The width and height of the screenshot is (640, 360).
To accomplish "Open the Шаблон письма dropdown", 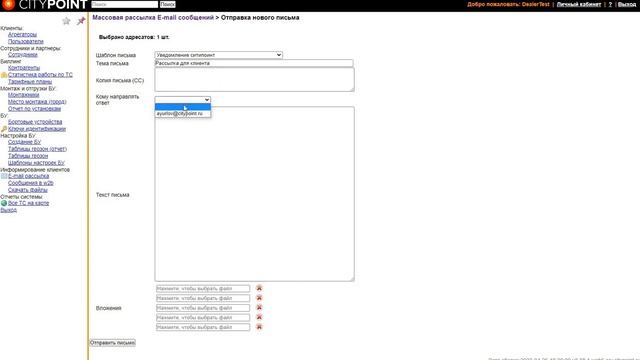I will click(x=218, y=55).
